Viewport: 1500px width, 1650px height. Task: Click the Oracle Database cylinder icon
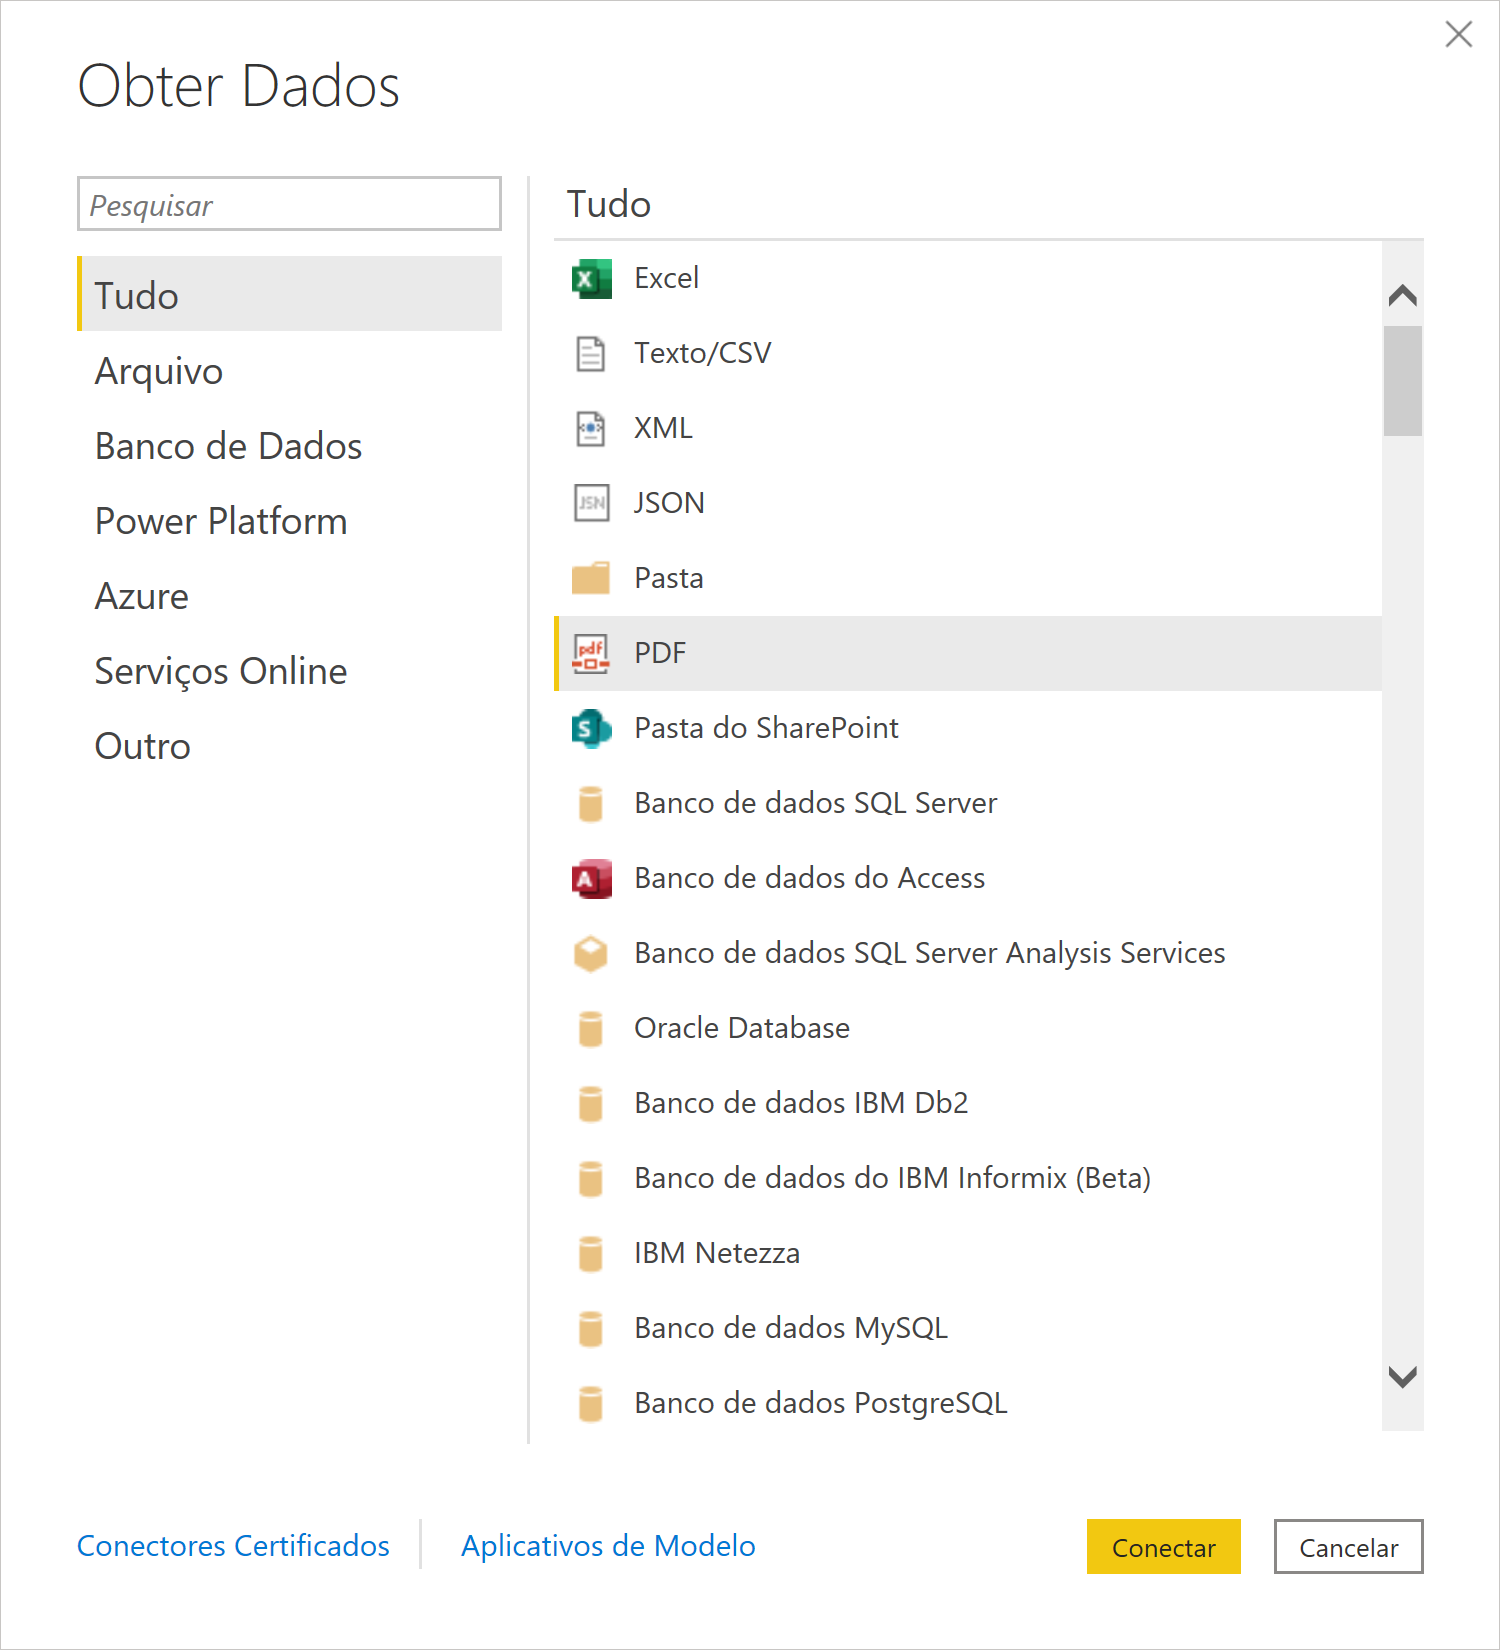click(591, 1028)
